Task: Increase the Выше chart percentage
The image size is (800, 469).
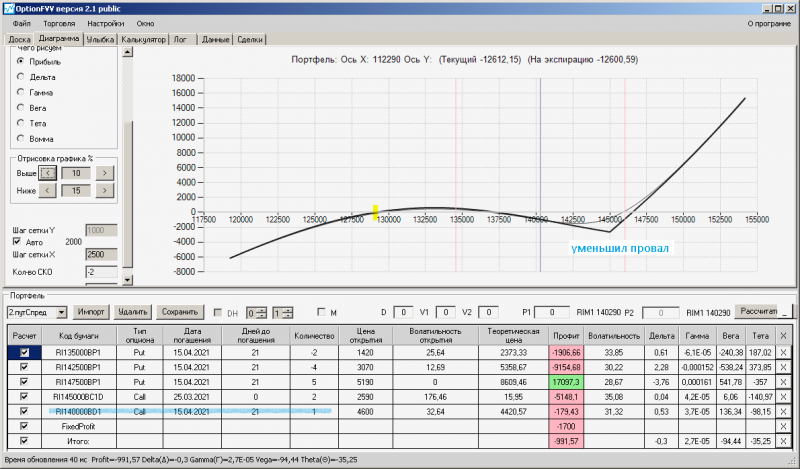Action: 105,173
